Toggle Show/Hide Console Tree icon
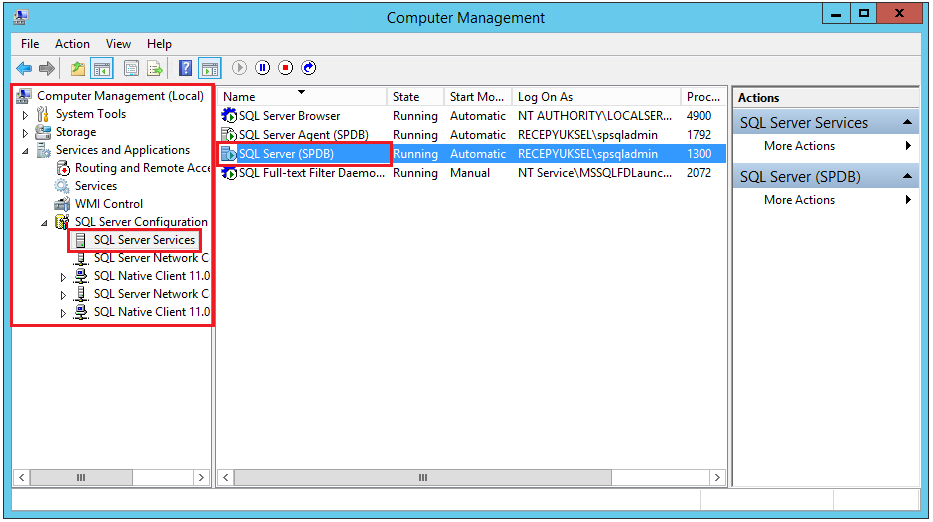Image resolution: width=933 pixels, height=522 pixels. click(x=102, y=68)
